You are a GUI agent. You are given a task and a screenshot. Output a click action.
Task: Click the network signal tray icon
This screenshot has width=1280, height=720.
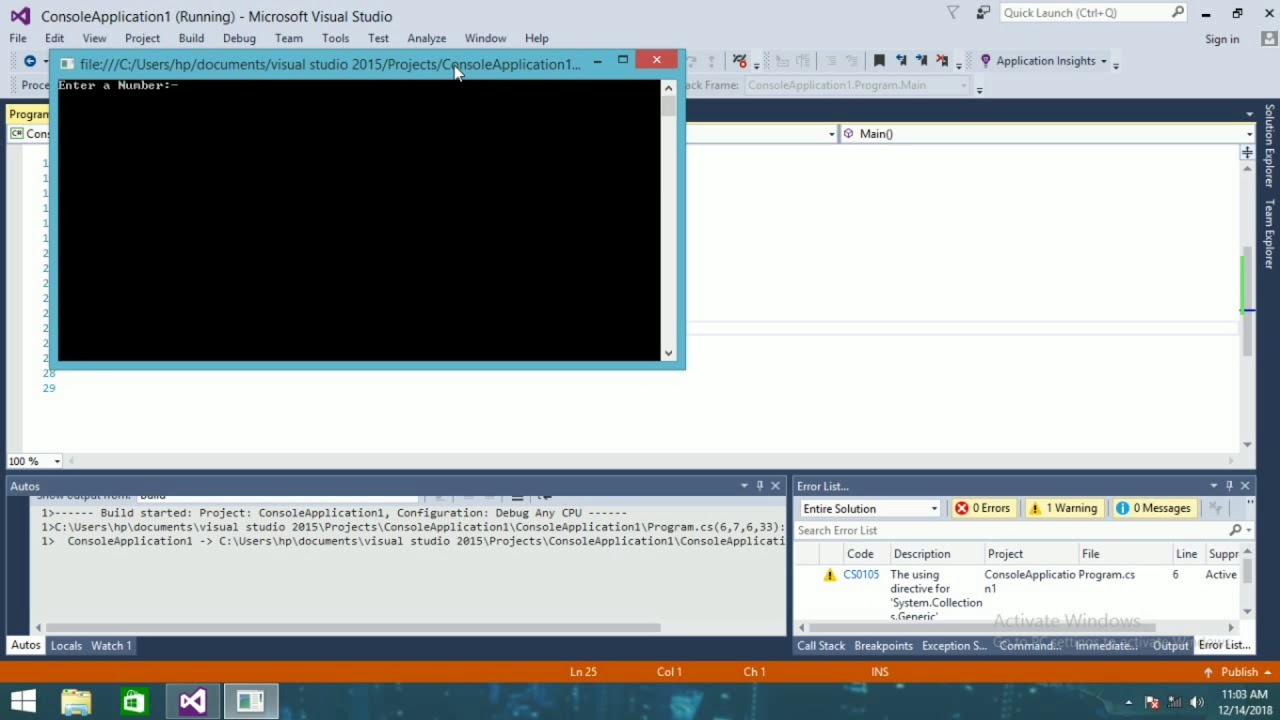click(x=1174, y=702)
